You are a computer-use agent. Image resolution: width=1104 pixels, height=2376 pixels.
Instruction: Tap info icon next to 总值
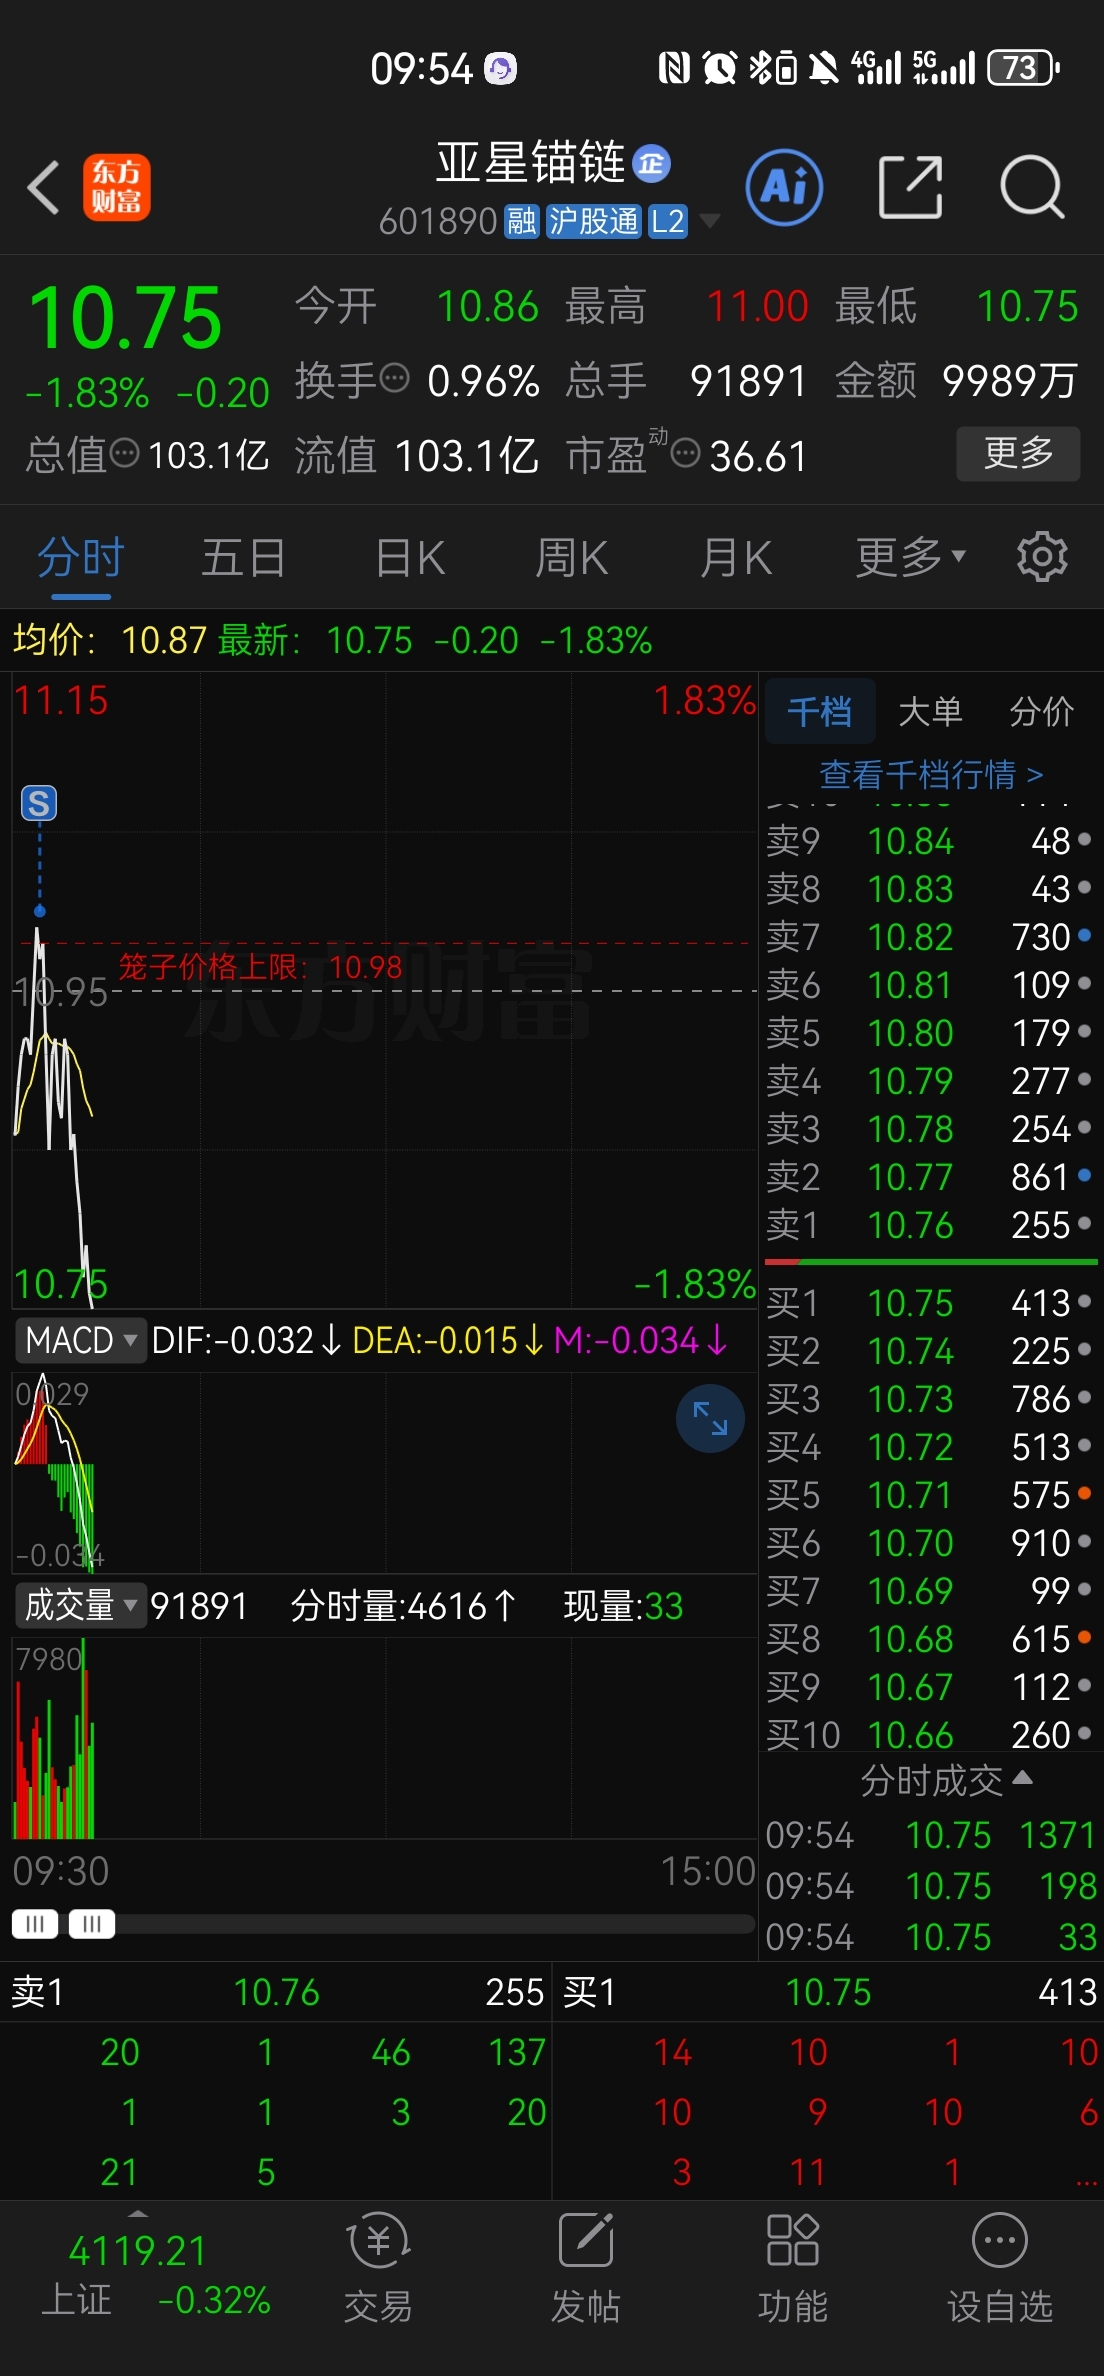[x=125, y=453]
